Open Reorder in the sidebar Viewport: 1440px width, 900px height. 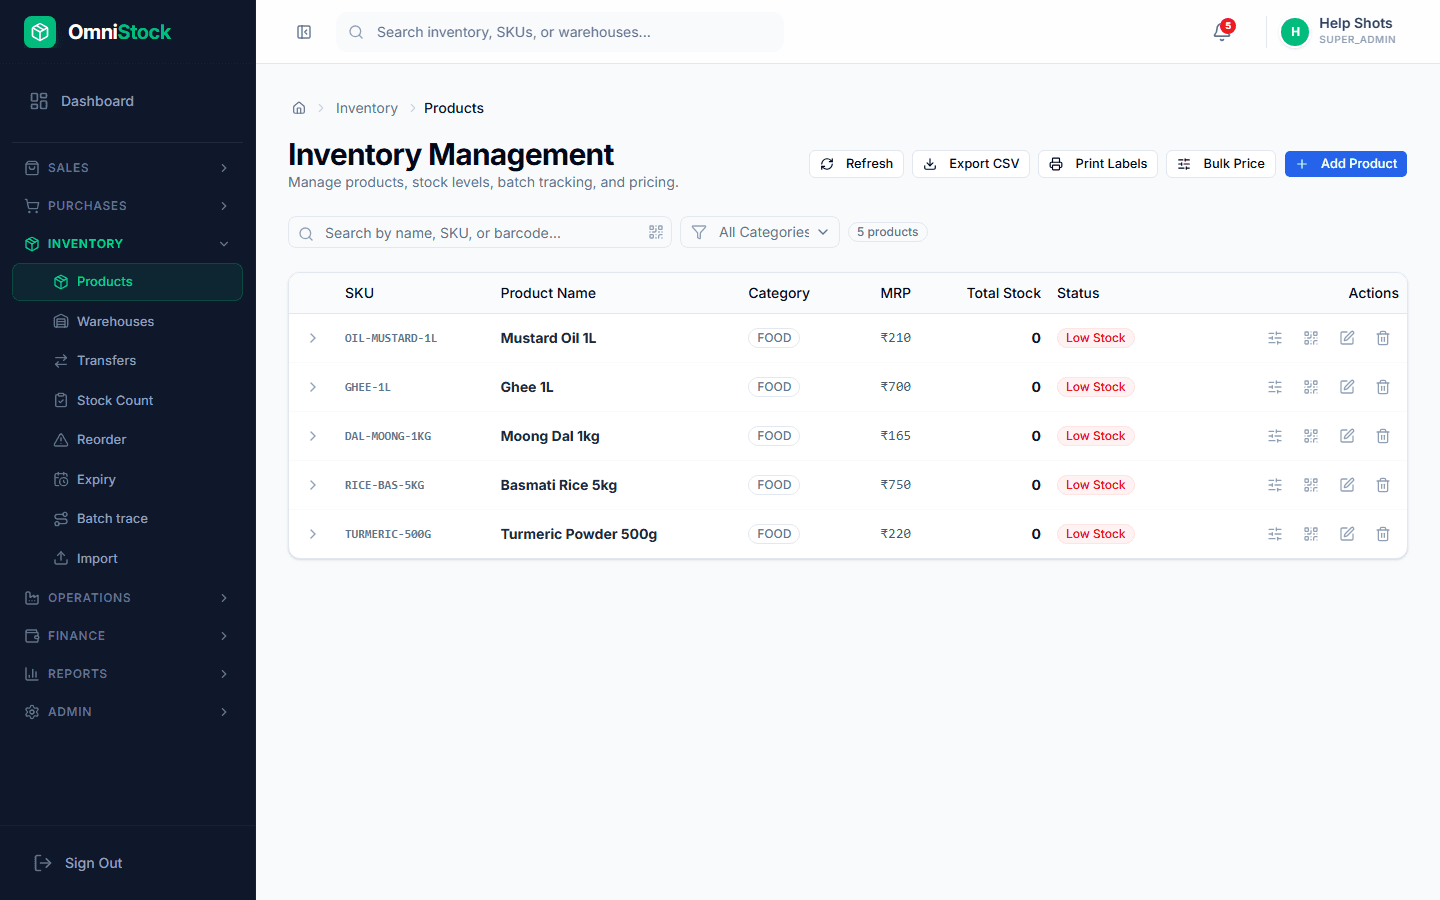click(x=127, y=440)
